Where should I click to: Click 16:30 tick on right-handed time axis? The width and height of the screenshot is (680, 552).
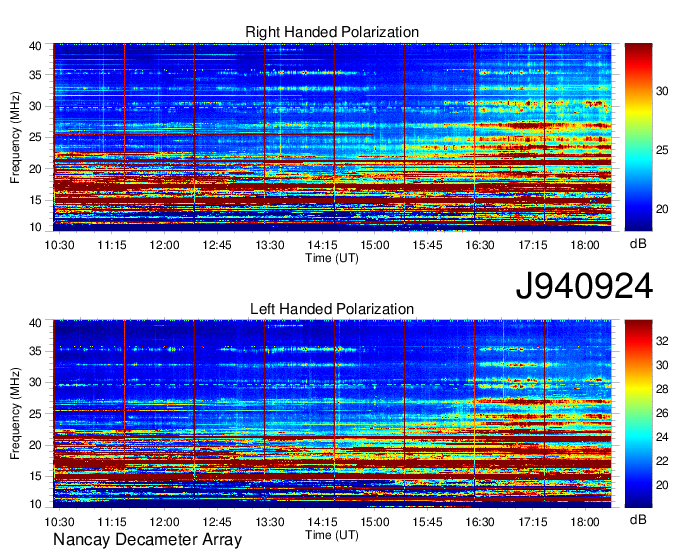pyautogui.click(x=480, y=245)
